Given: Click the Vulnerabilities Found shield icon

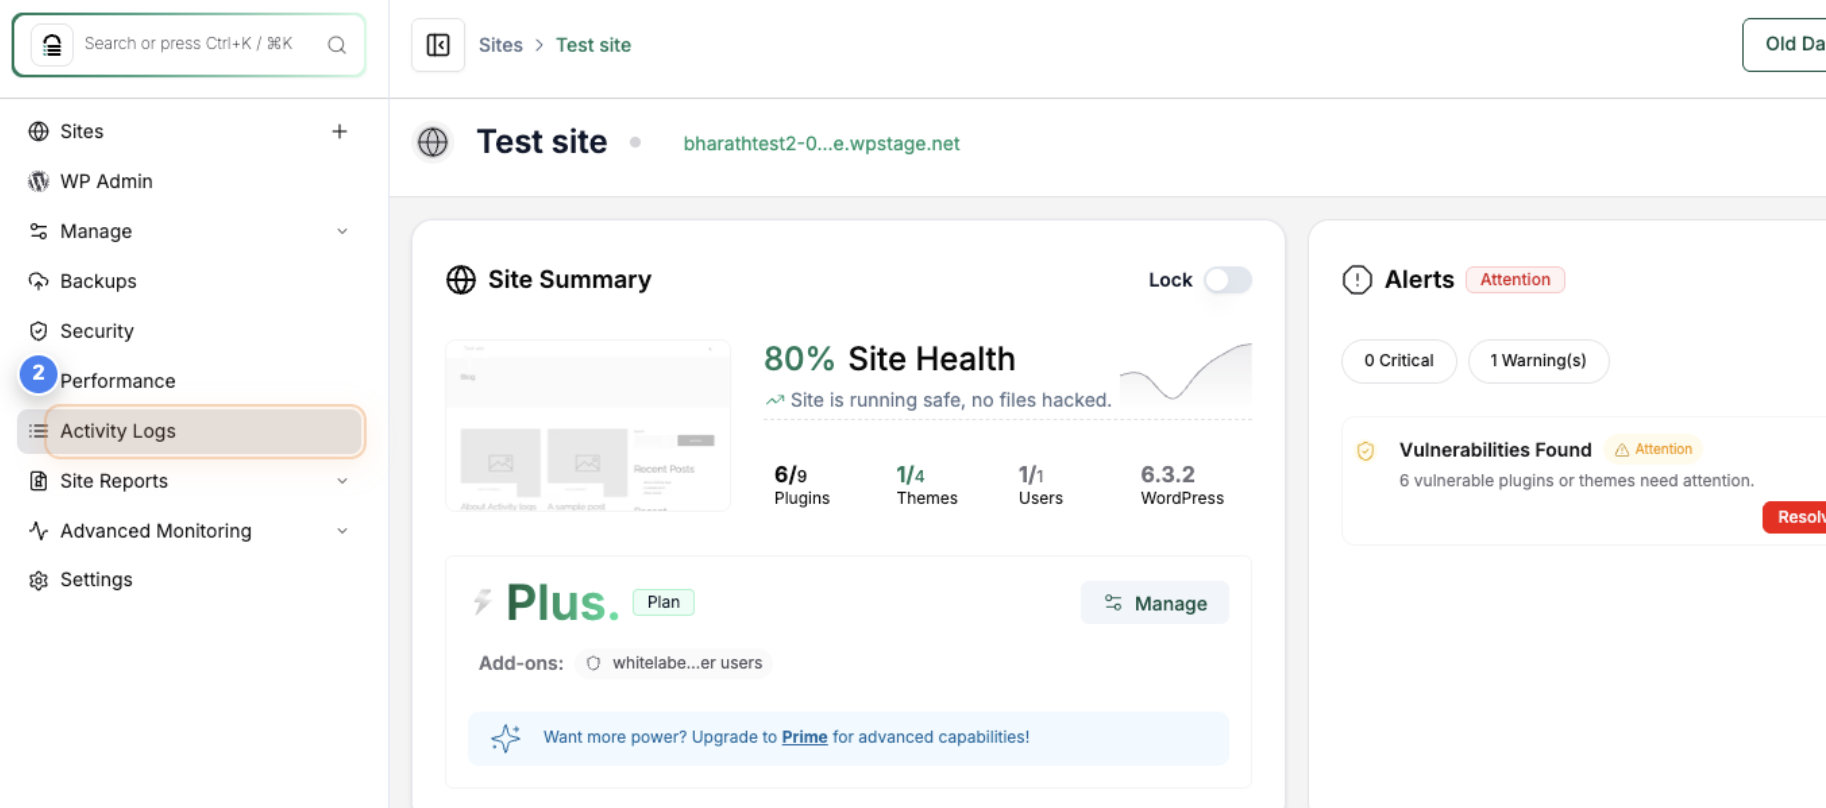Looking at the screenshot, I should coord(1366,451).
